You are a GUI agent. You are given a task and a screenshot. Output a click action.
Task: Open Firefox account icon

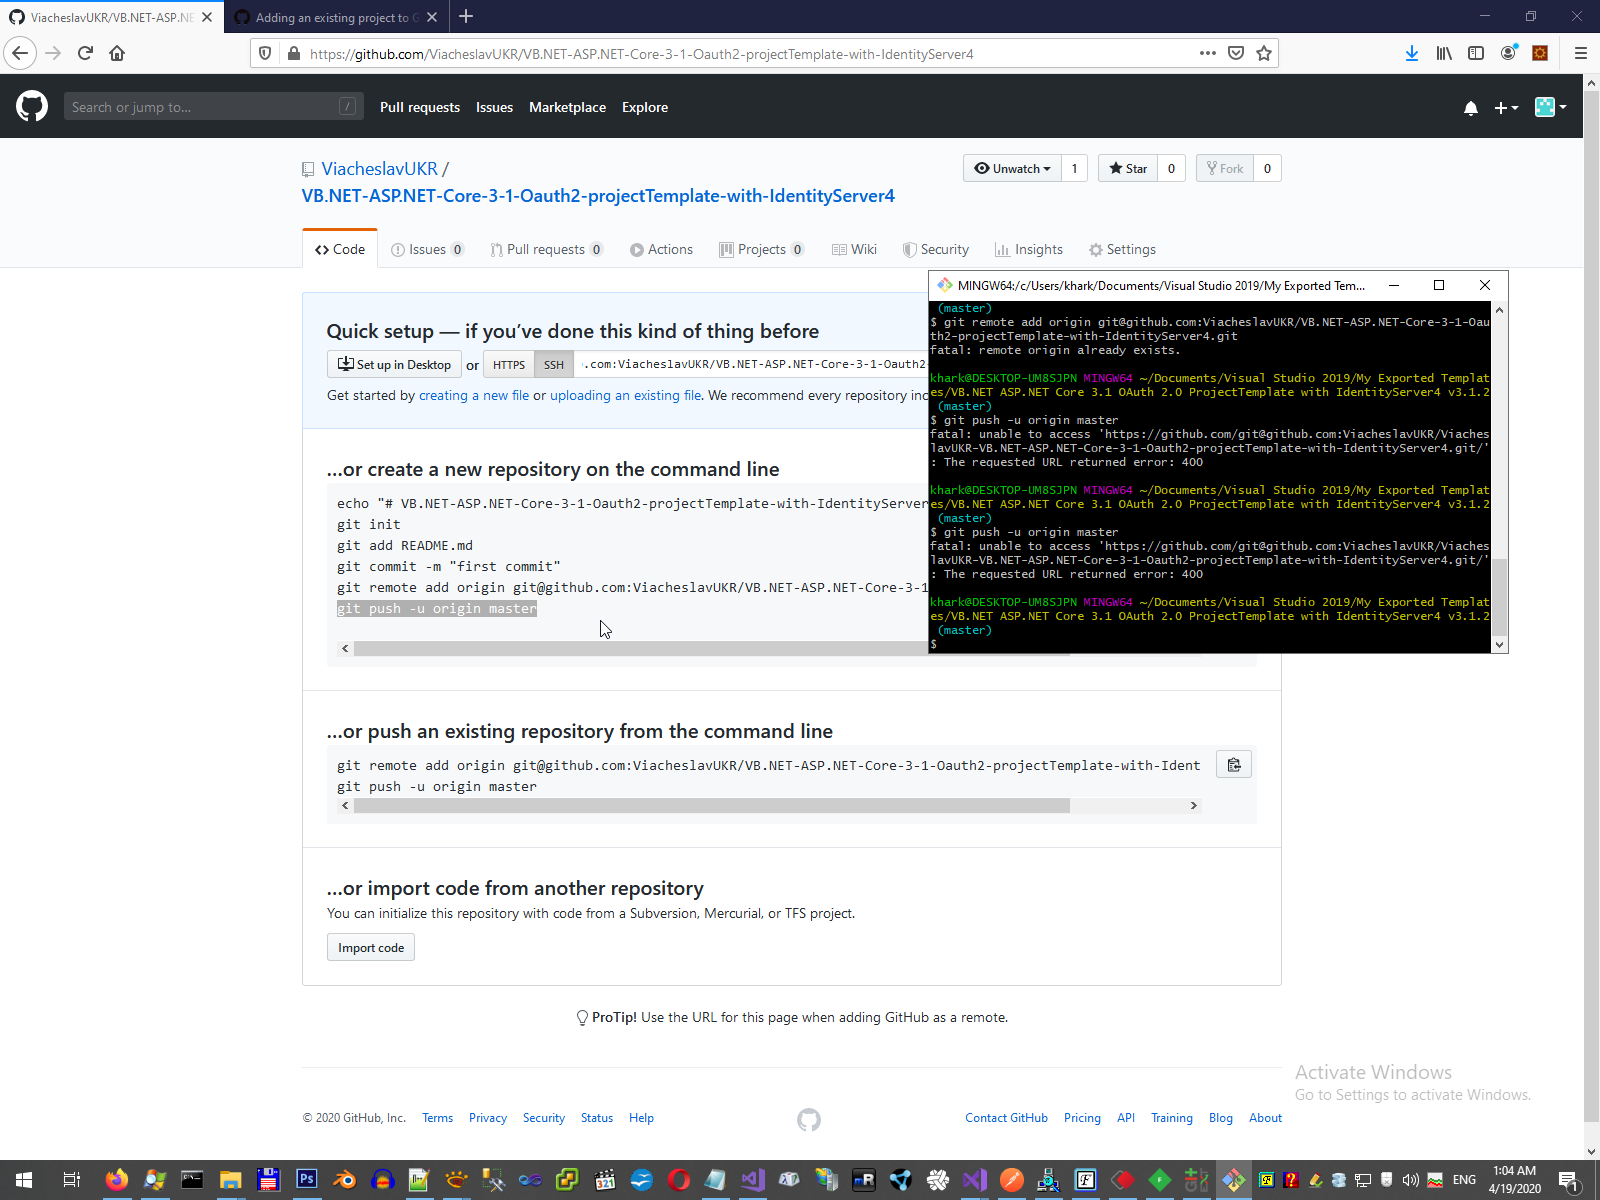tap(1508, 53)
